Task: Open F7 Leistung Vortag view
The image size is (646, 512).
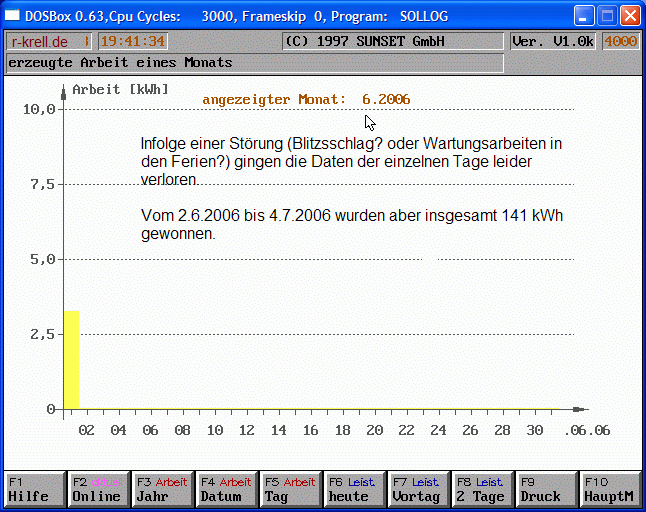Action: click(x=418, y=489)
